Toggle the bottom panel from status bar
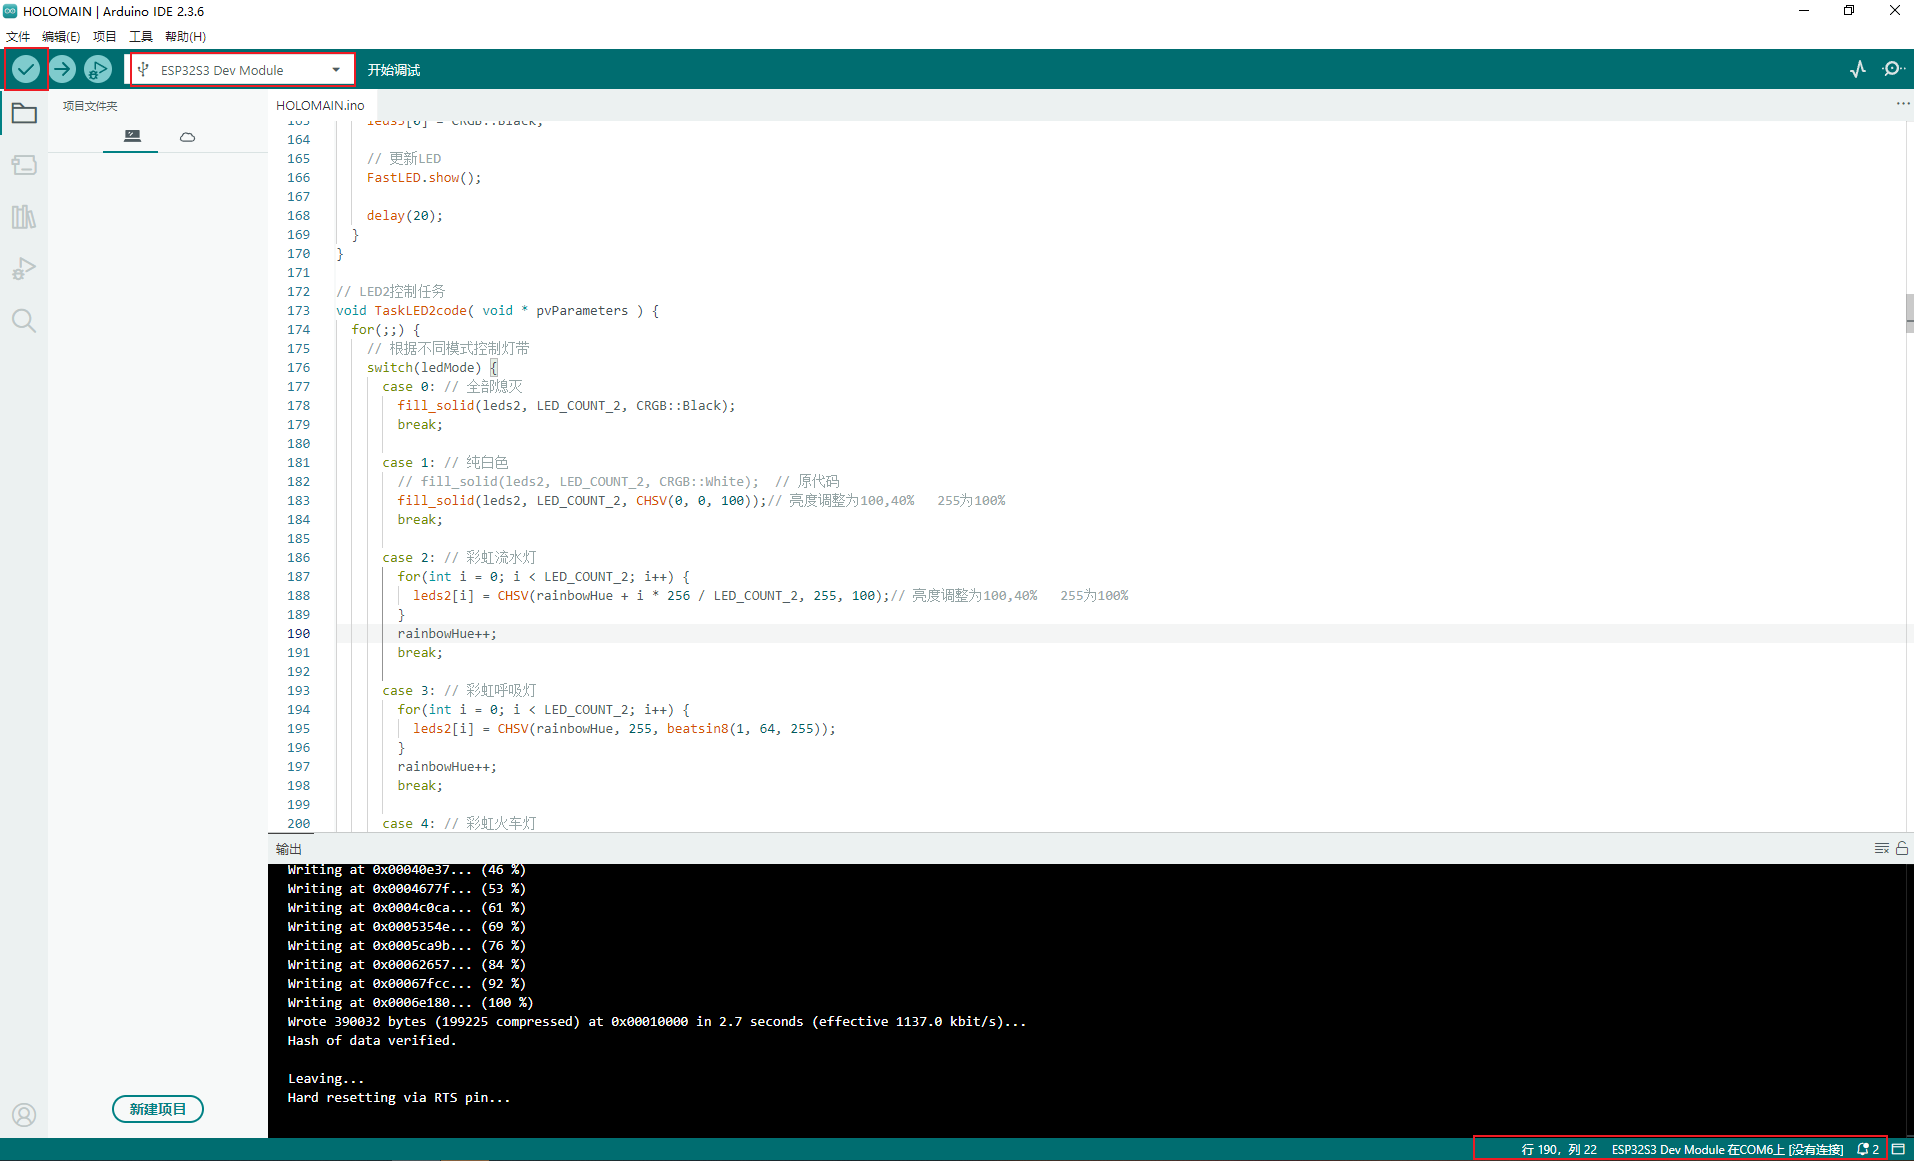 (x=1898, y=1149)
